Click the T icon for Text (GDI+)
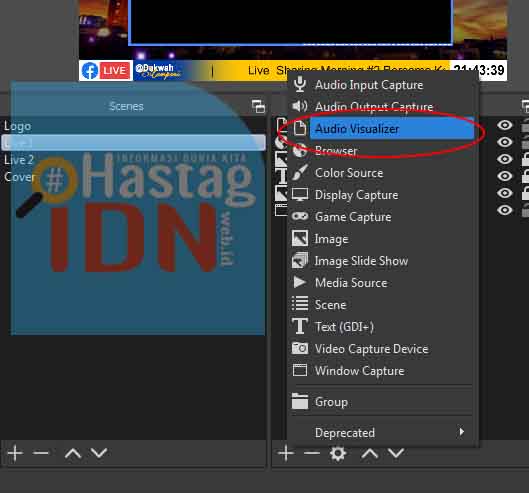 click(x=300, y=326)
